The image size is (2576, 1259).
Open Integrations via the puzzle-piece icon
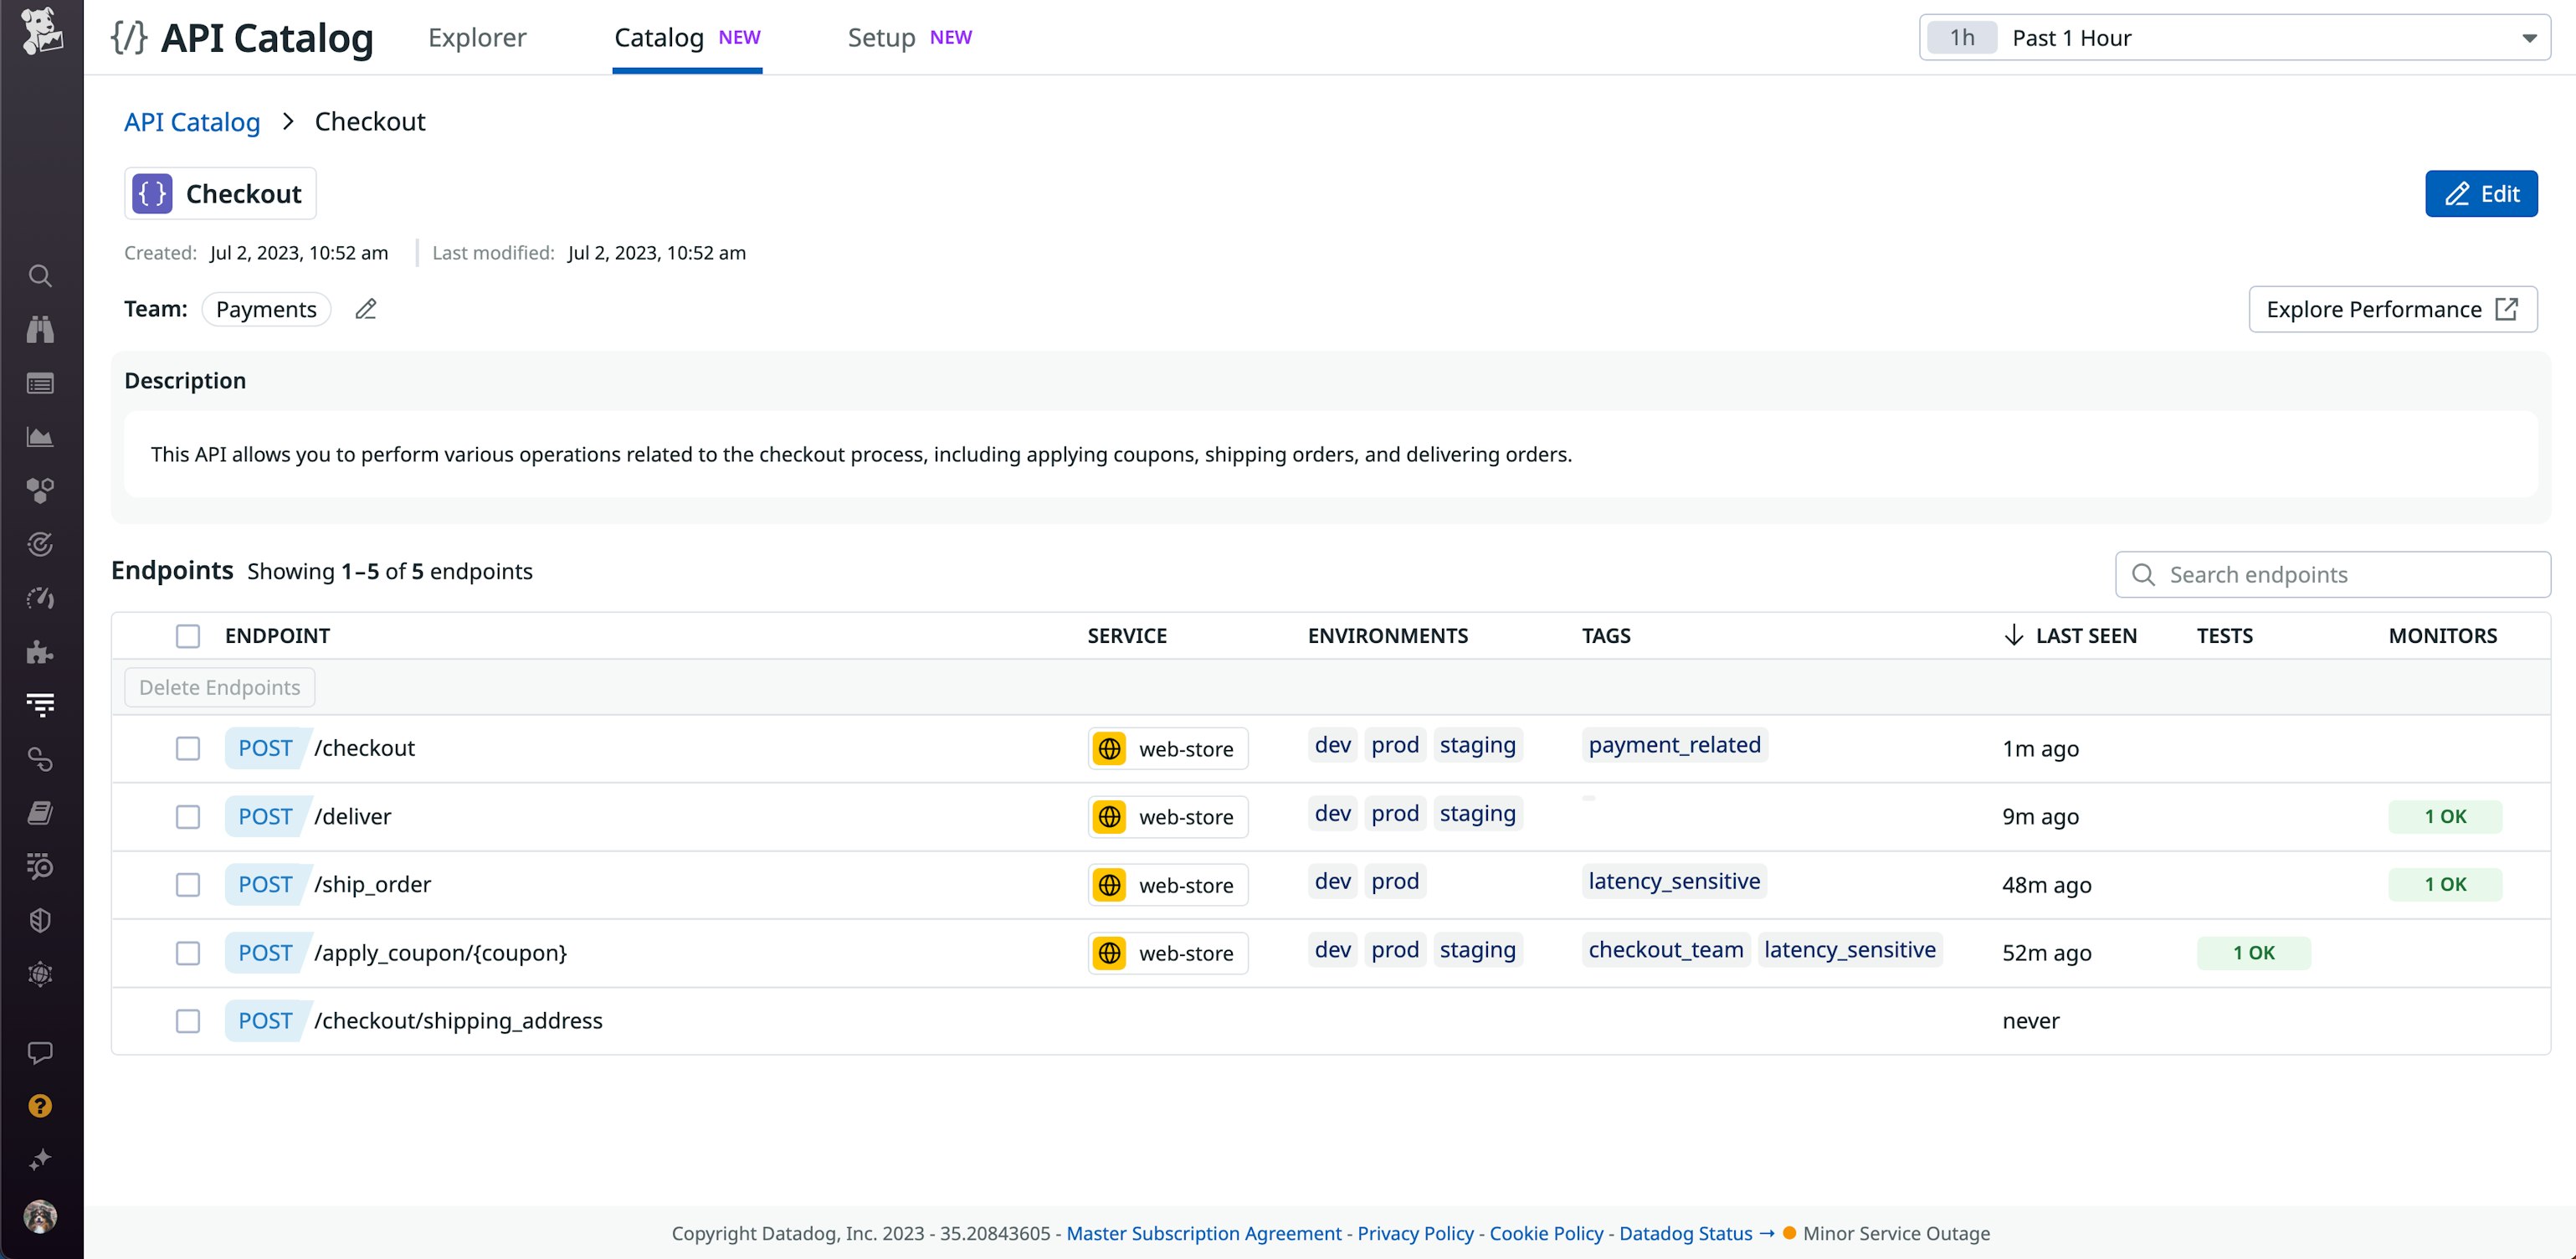point(40,652)
